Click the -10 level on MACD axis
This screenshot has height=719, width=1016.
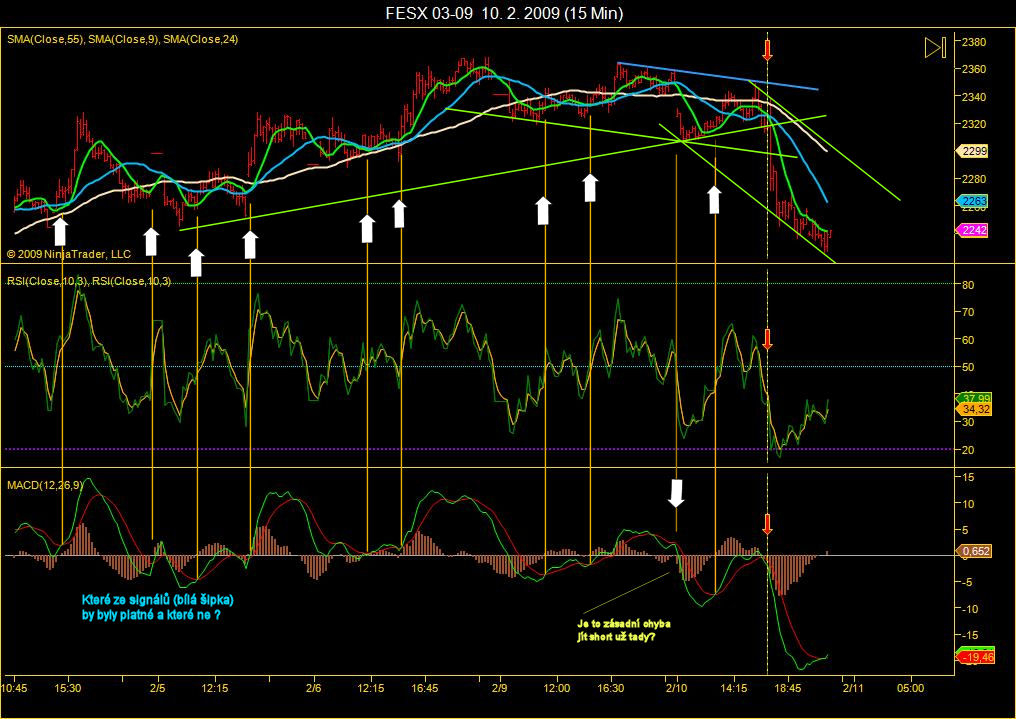[969, 609]
